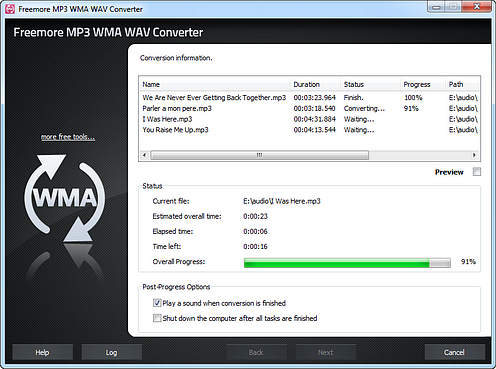Minimize the converter window
Screen dimensions: 496x369
[x=437, y=7]
